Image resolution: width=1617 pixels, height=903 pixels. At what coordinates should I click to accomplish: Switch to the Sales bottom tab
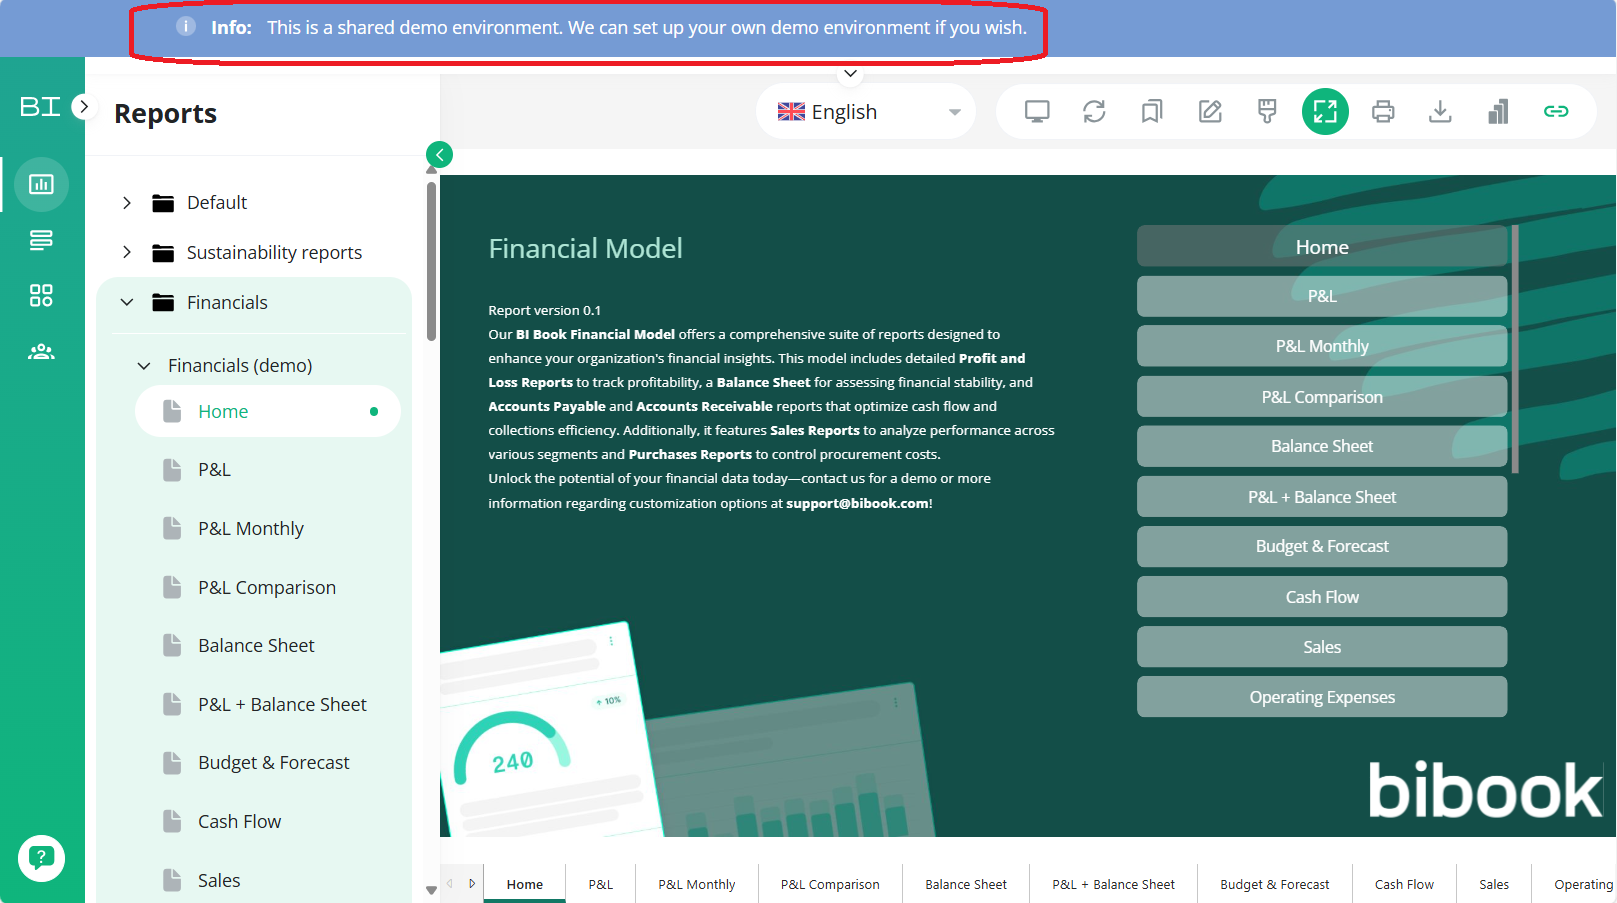coord(1494,884)
